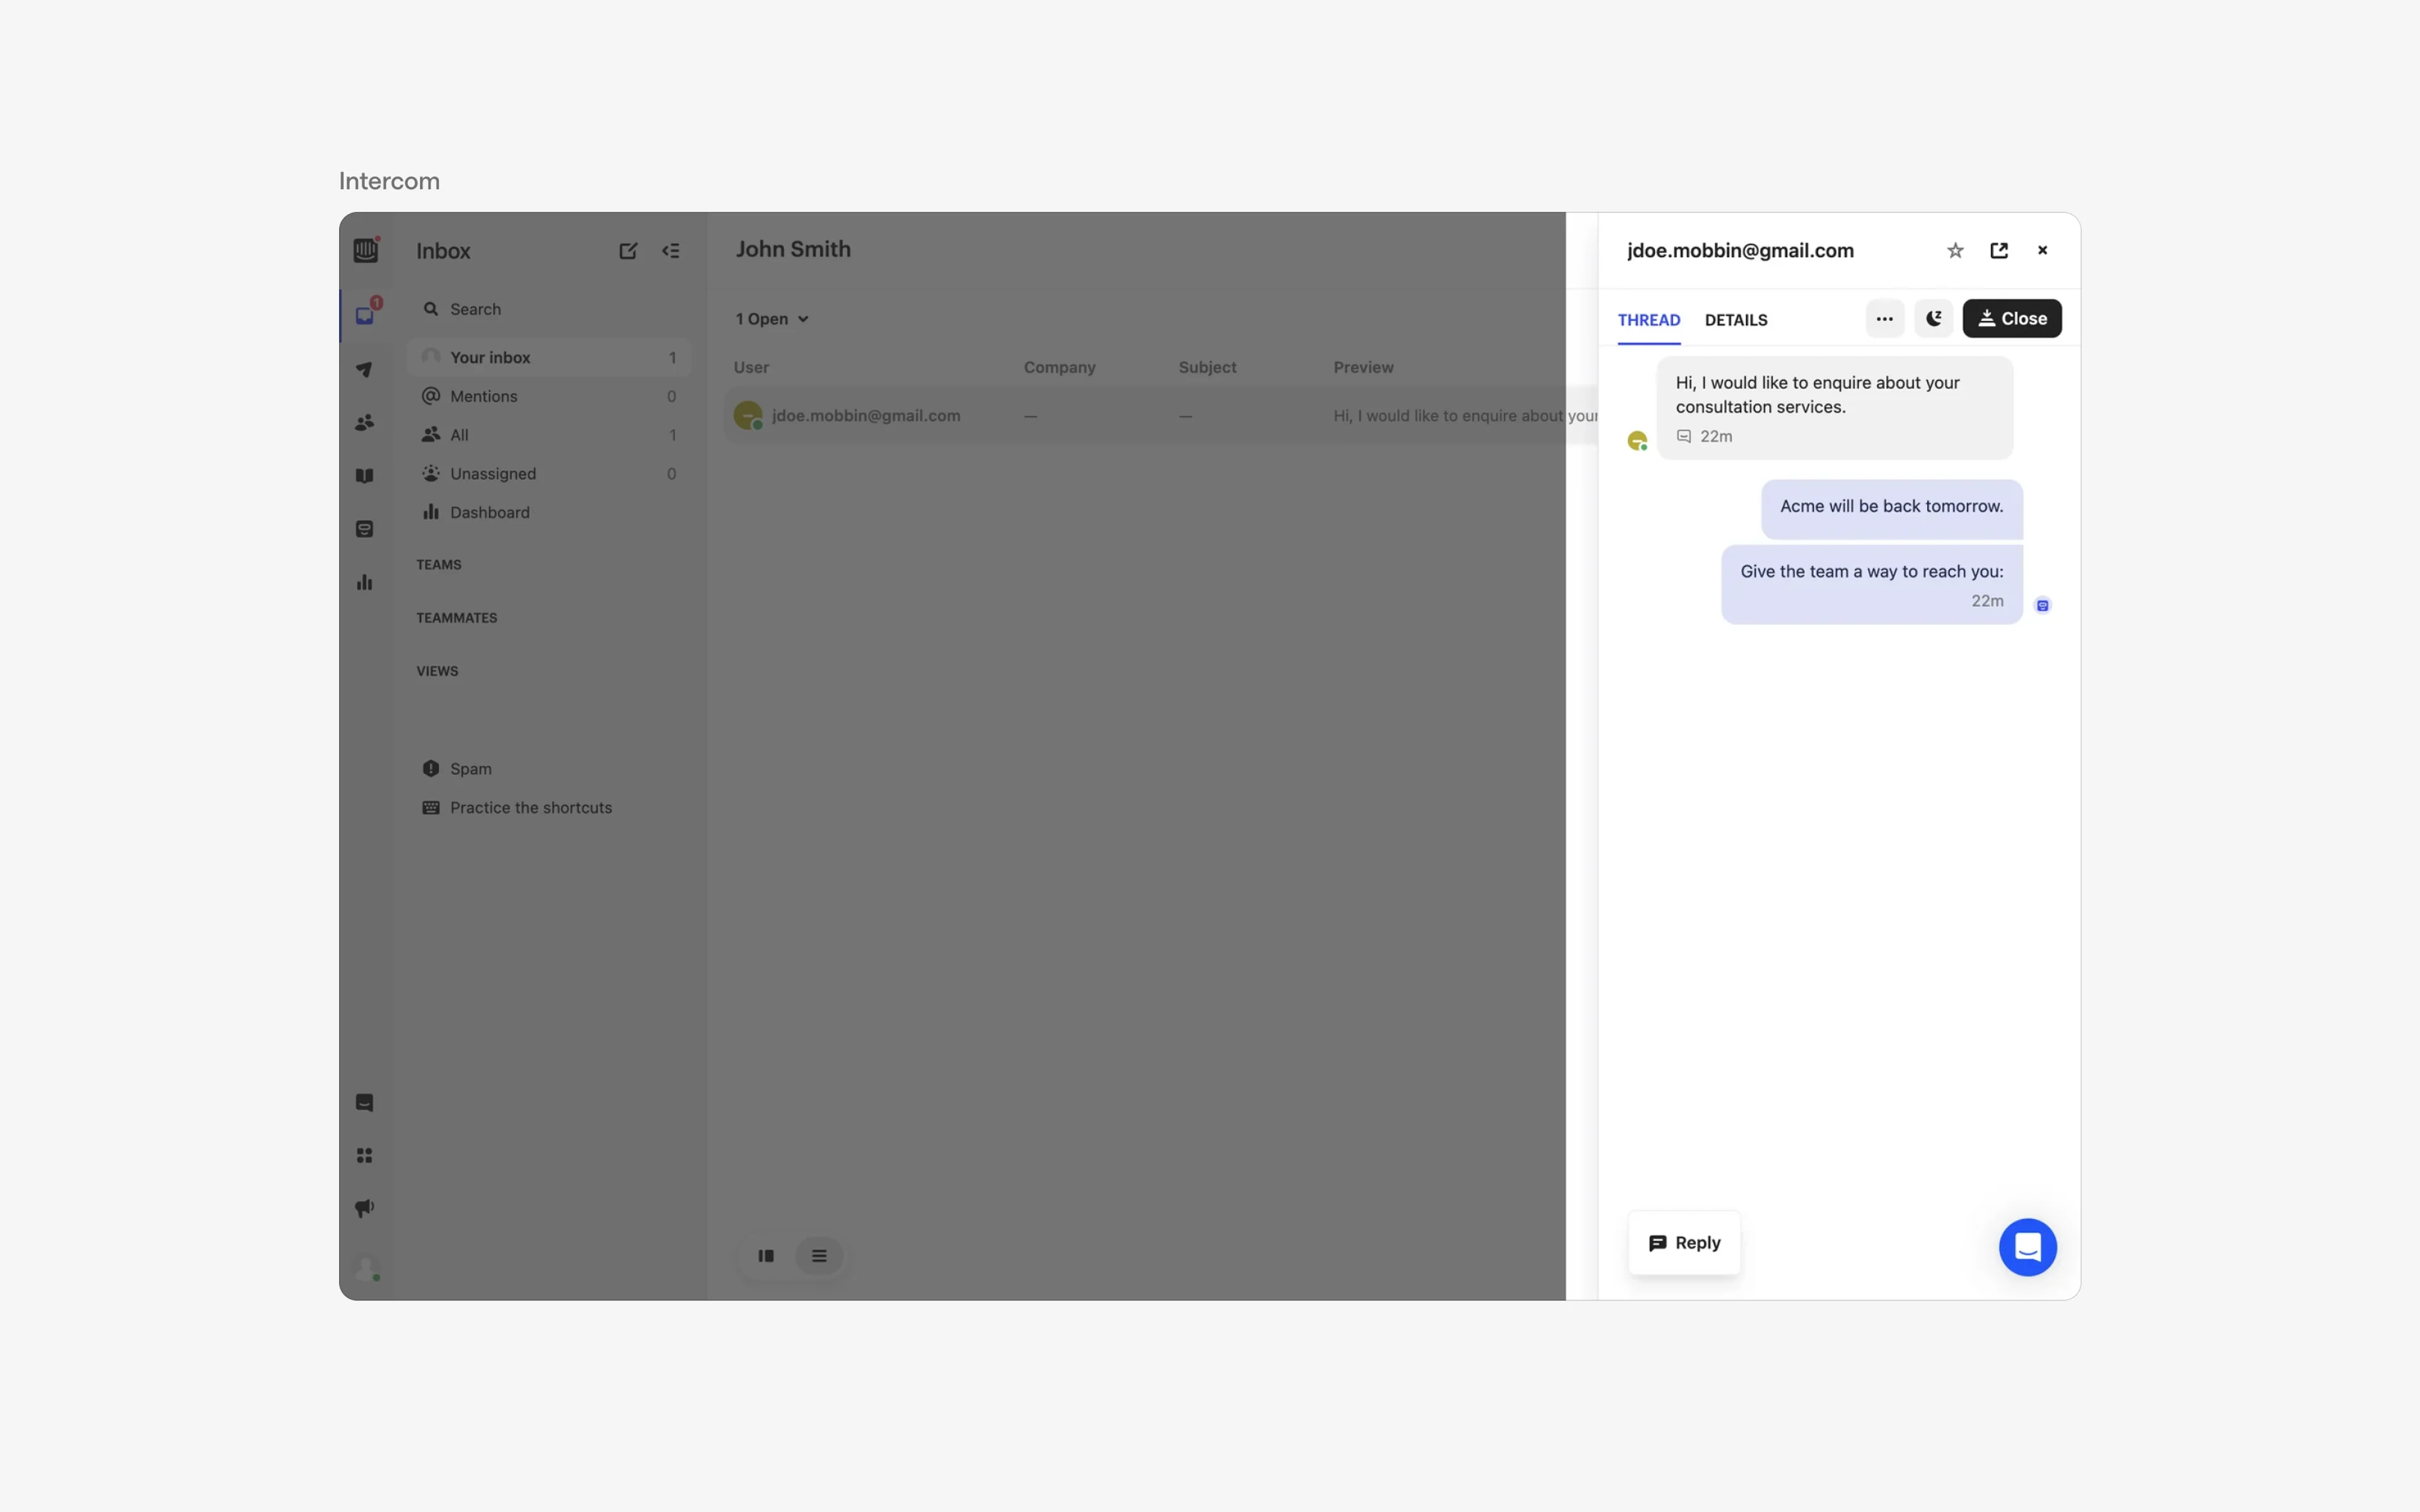This screenshot has height=1512, width=2420.
Task: Open the more options ellipsis menu
Action: coord(1883,318)
